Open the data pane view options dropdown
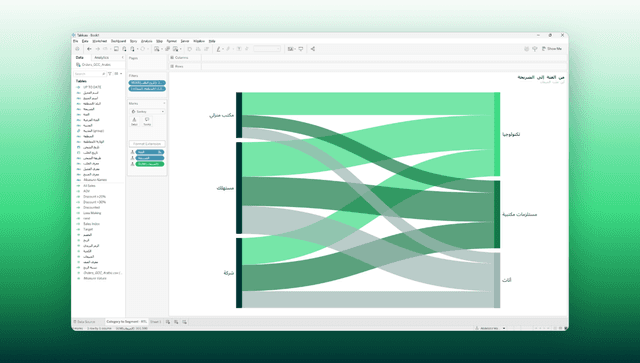Image resolution: width=640 pixels, height=363 pixels. pos(118,73)
